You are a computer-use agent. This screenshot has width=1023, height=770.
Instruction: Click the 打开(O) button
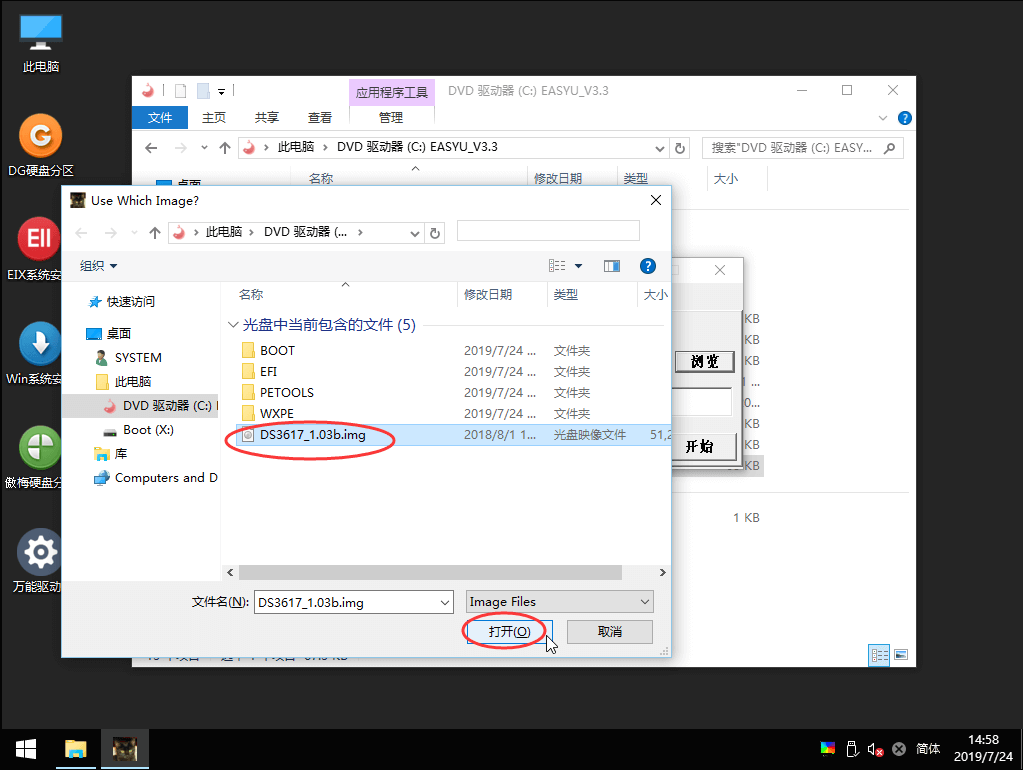point(504,631)
